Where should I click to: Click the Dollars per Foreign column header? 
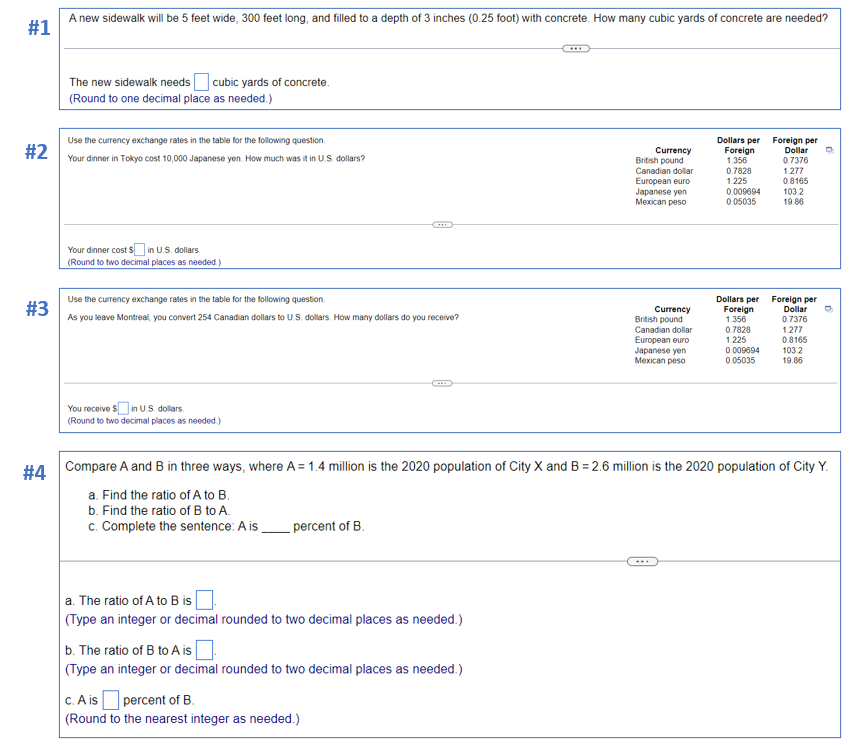tap(738, 144)
